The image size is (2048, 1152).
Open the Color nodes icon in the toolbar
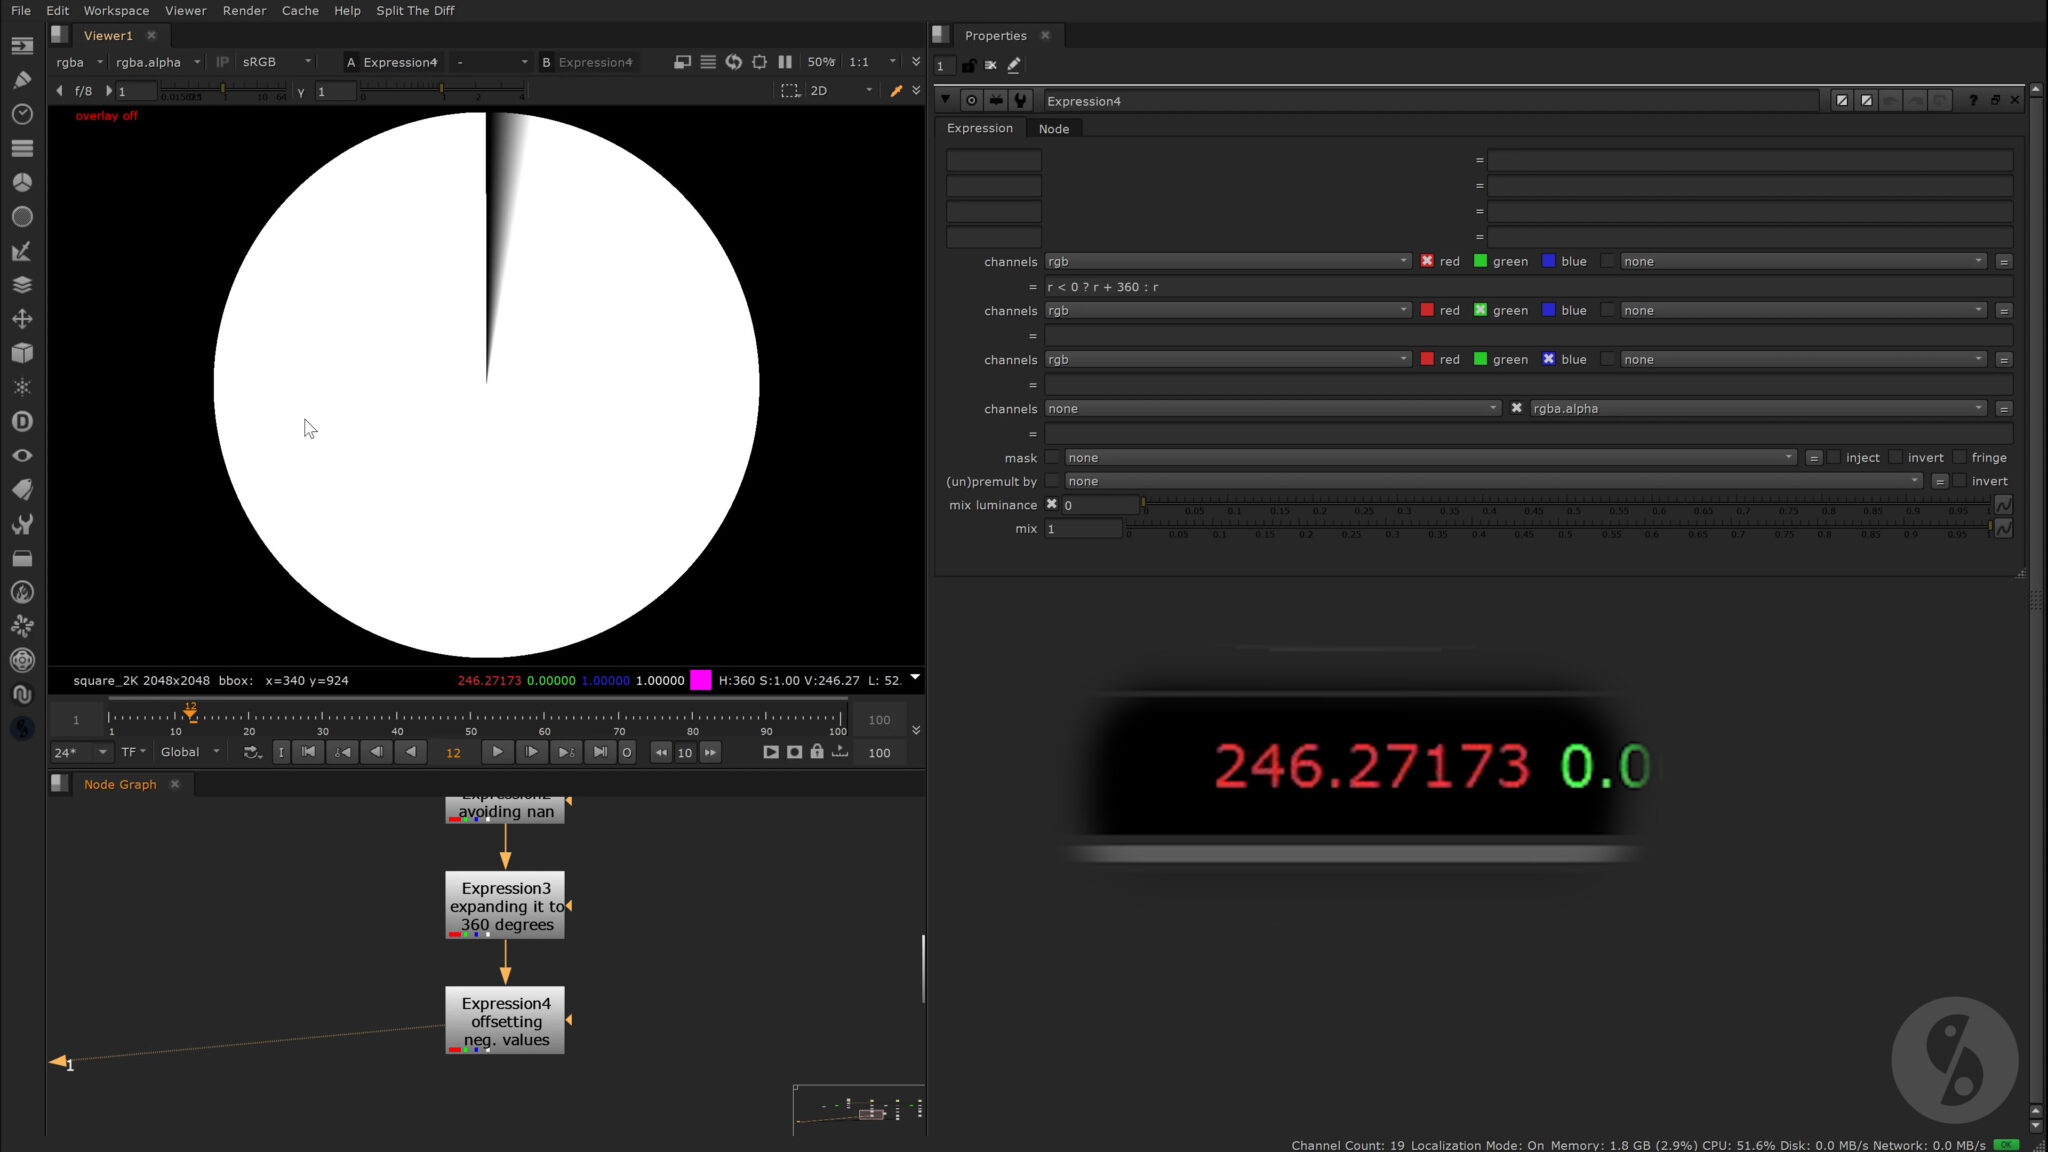[22, 182]
